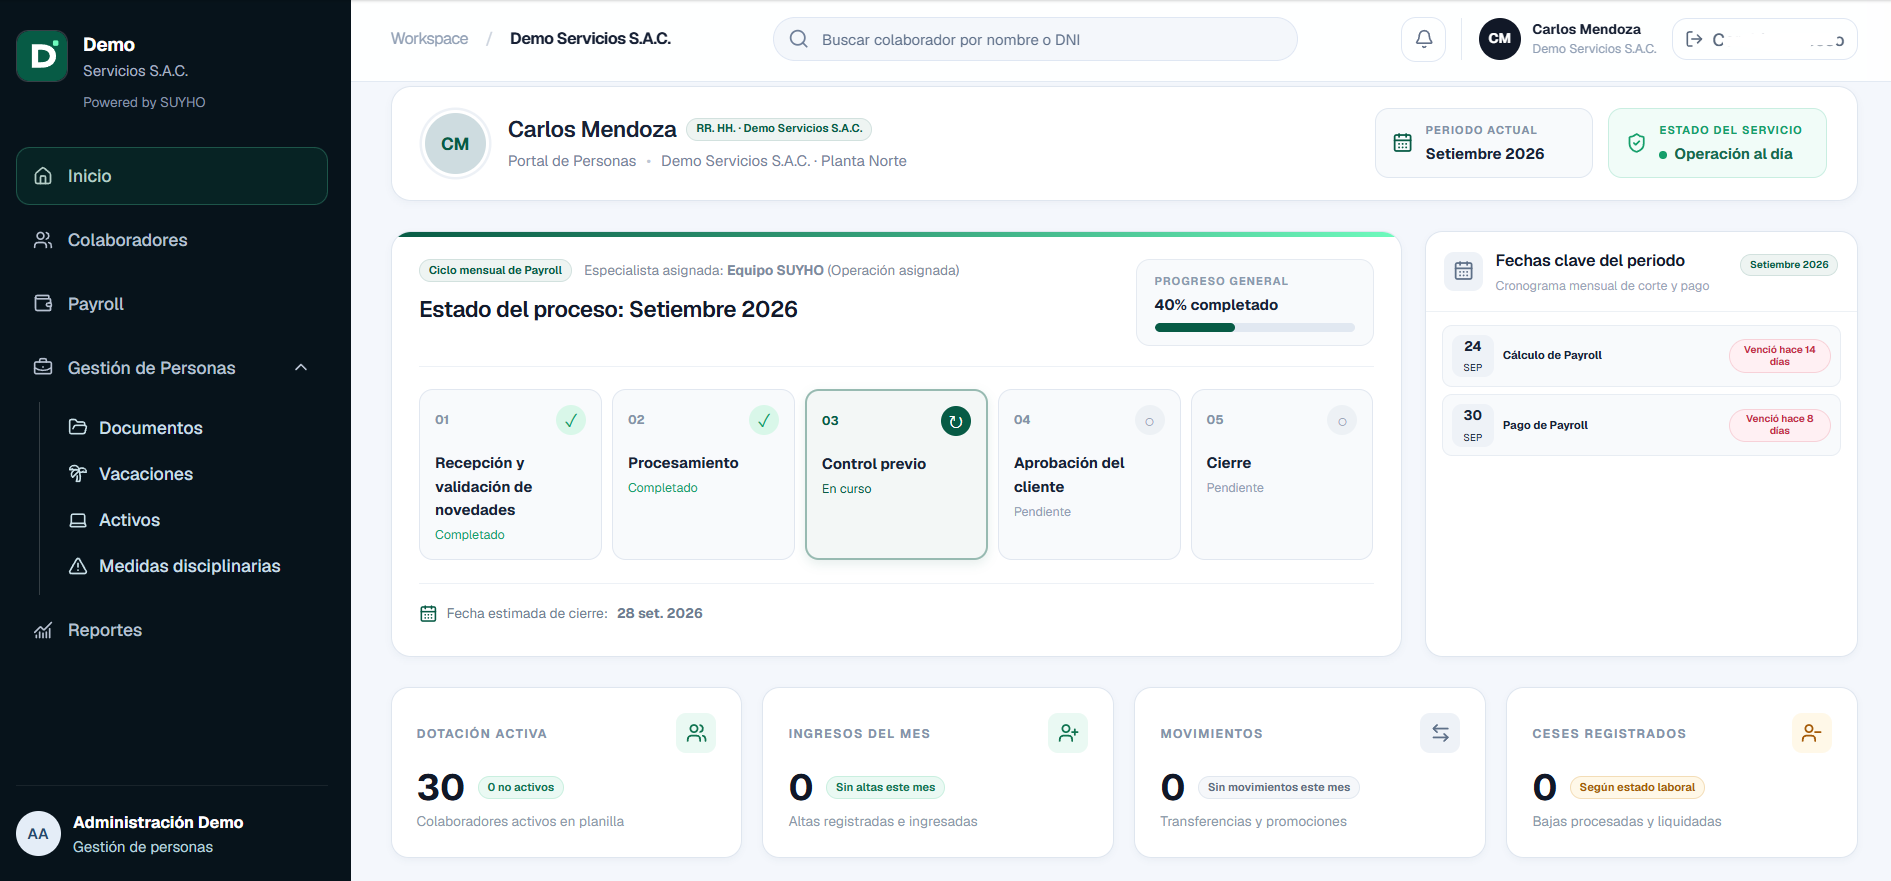Click the Control previo step card
Image resolution: width=1891 pixels, height=881 pixels.
pos(896,474)
